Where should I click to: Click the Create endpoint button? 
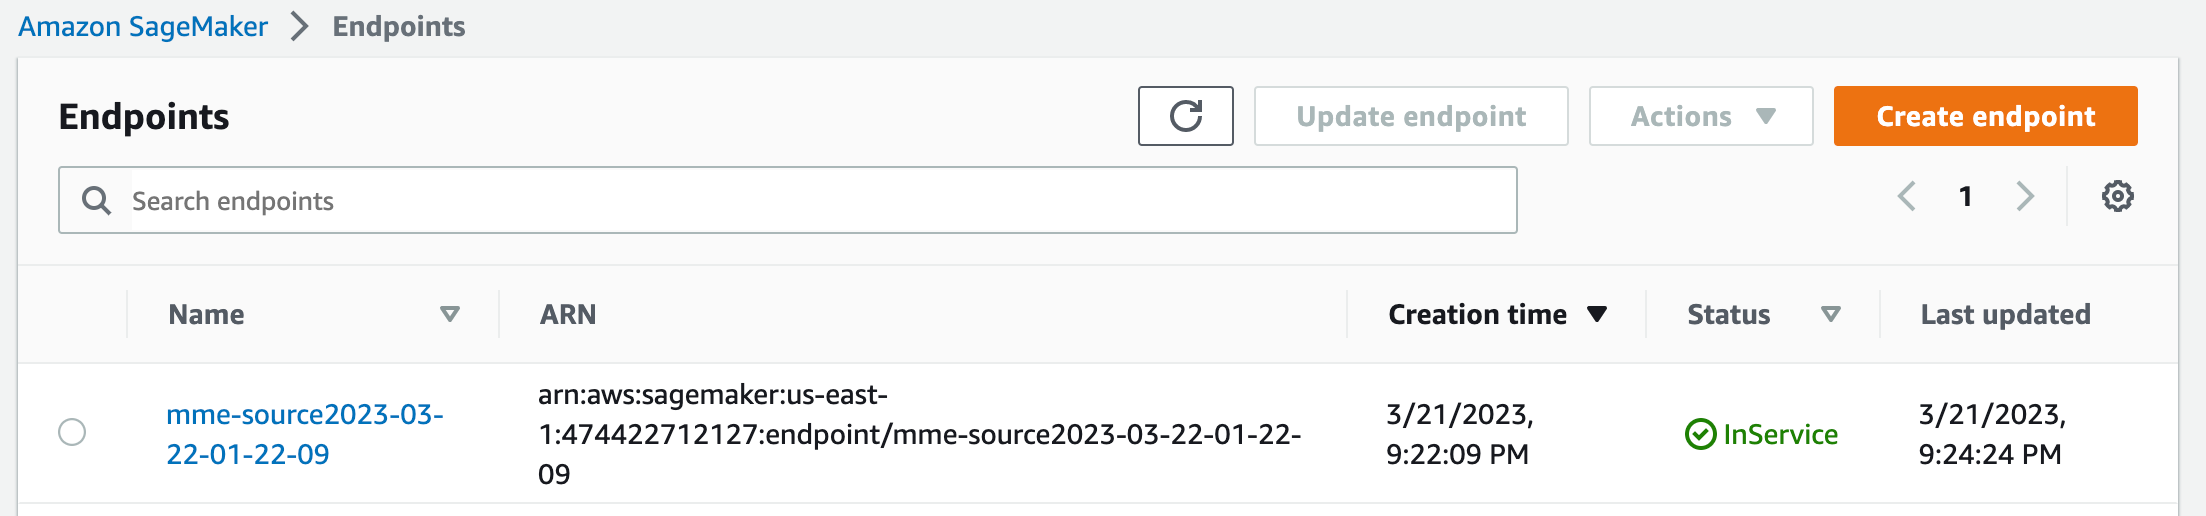[1985, 116]
